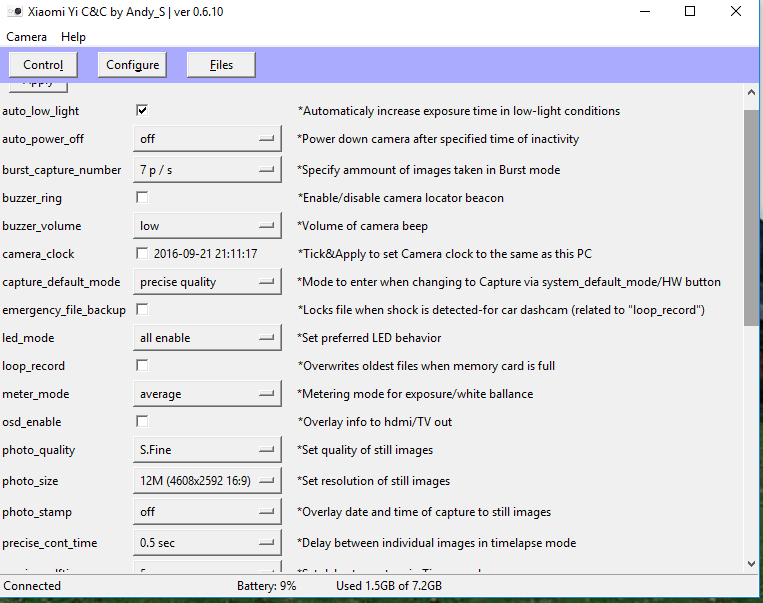This screenshot has width=763, height=603.
Task: Open the photo_quality dropdown
Action: coord(207,450)
